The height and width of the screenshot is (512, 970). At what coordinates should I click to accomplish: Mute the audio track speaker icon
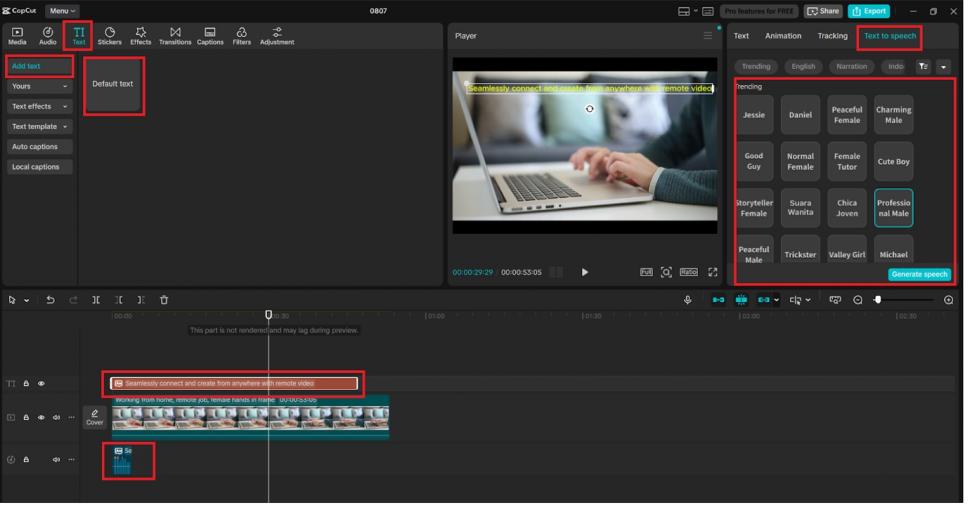(x=56, y=460)
